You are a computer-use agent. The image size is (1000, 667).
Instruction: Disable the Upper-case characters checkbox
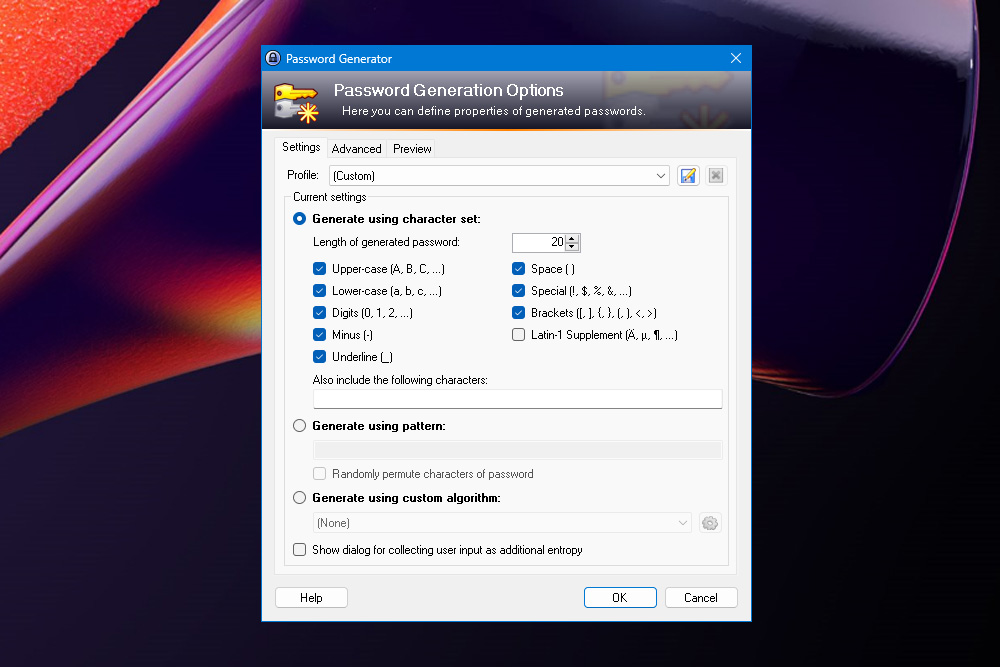[319, 268]
